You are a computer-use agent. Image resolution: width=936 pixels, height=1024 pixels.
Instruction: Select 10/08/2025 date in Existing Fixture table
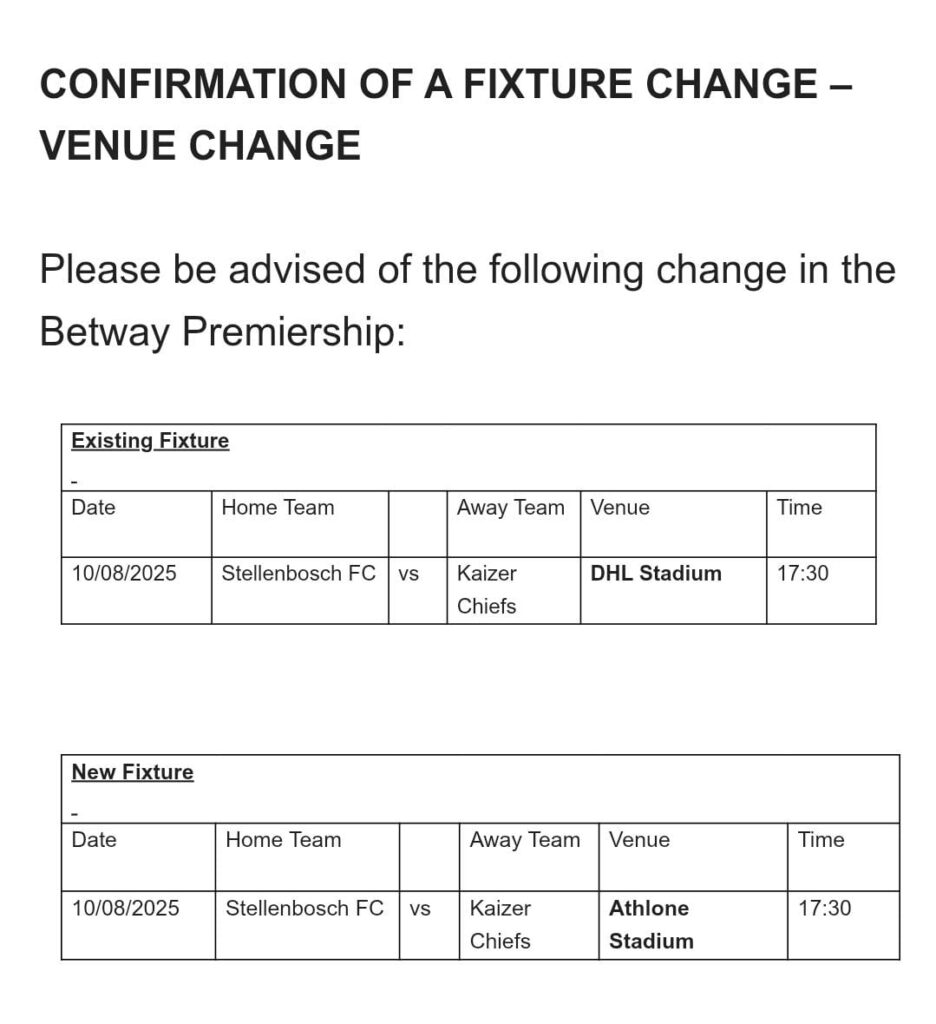coord(124,573)
